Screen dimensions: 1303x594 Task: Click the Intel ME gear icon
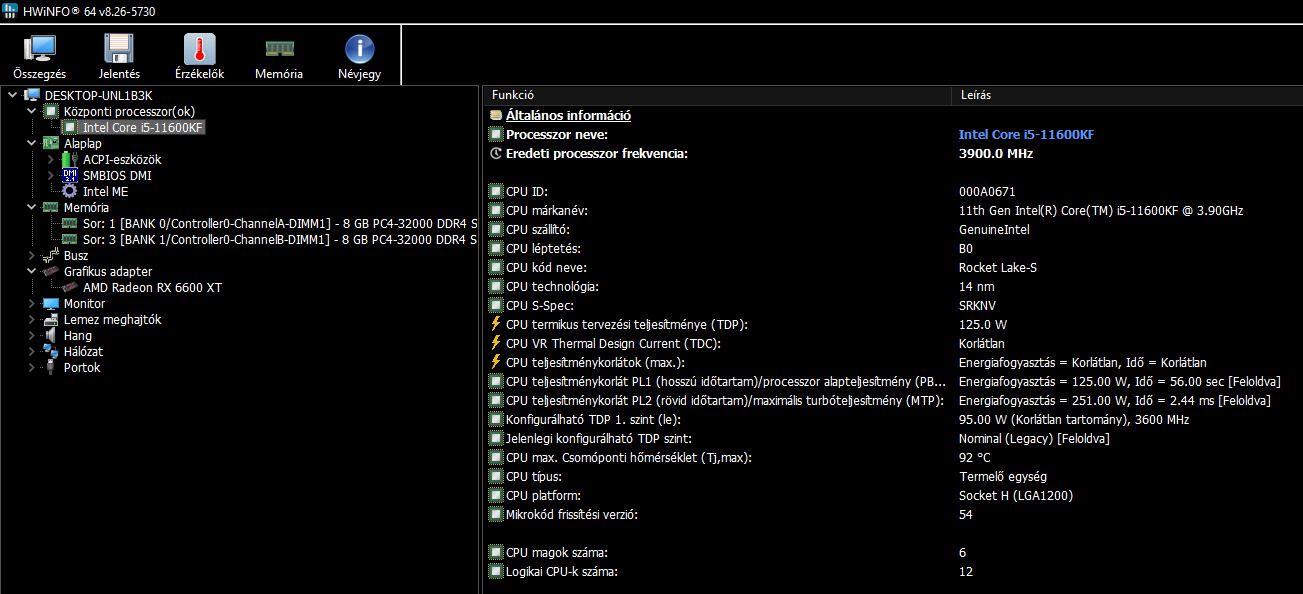pyautogui.click(x=69, y=191)
